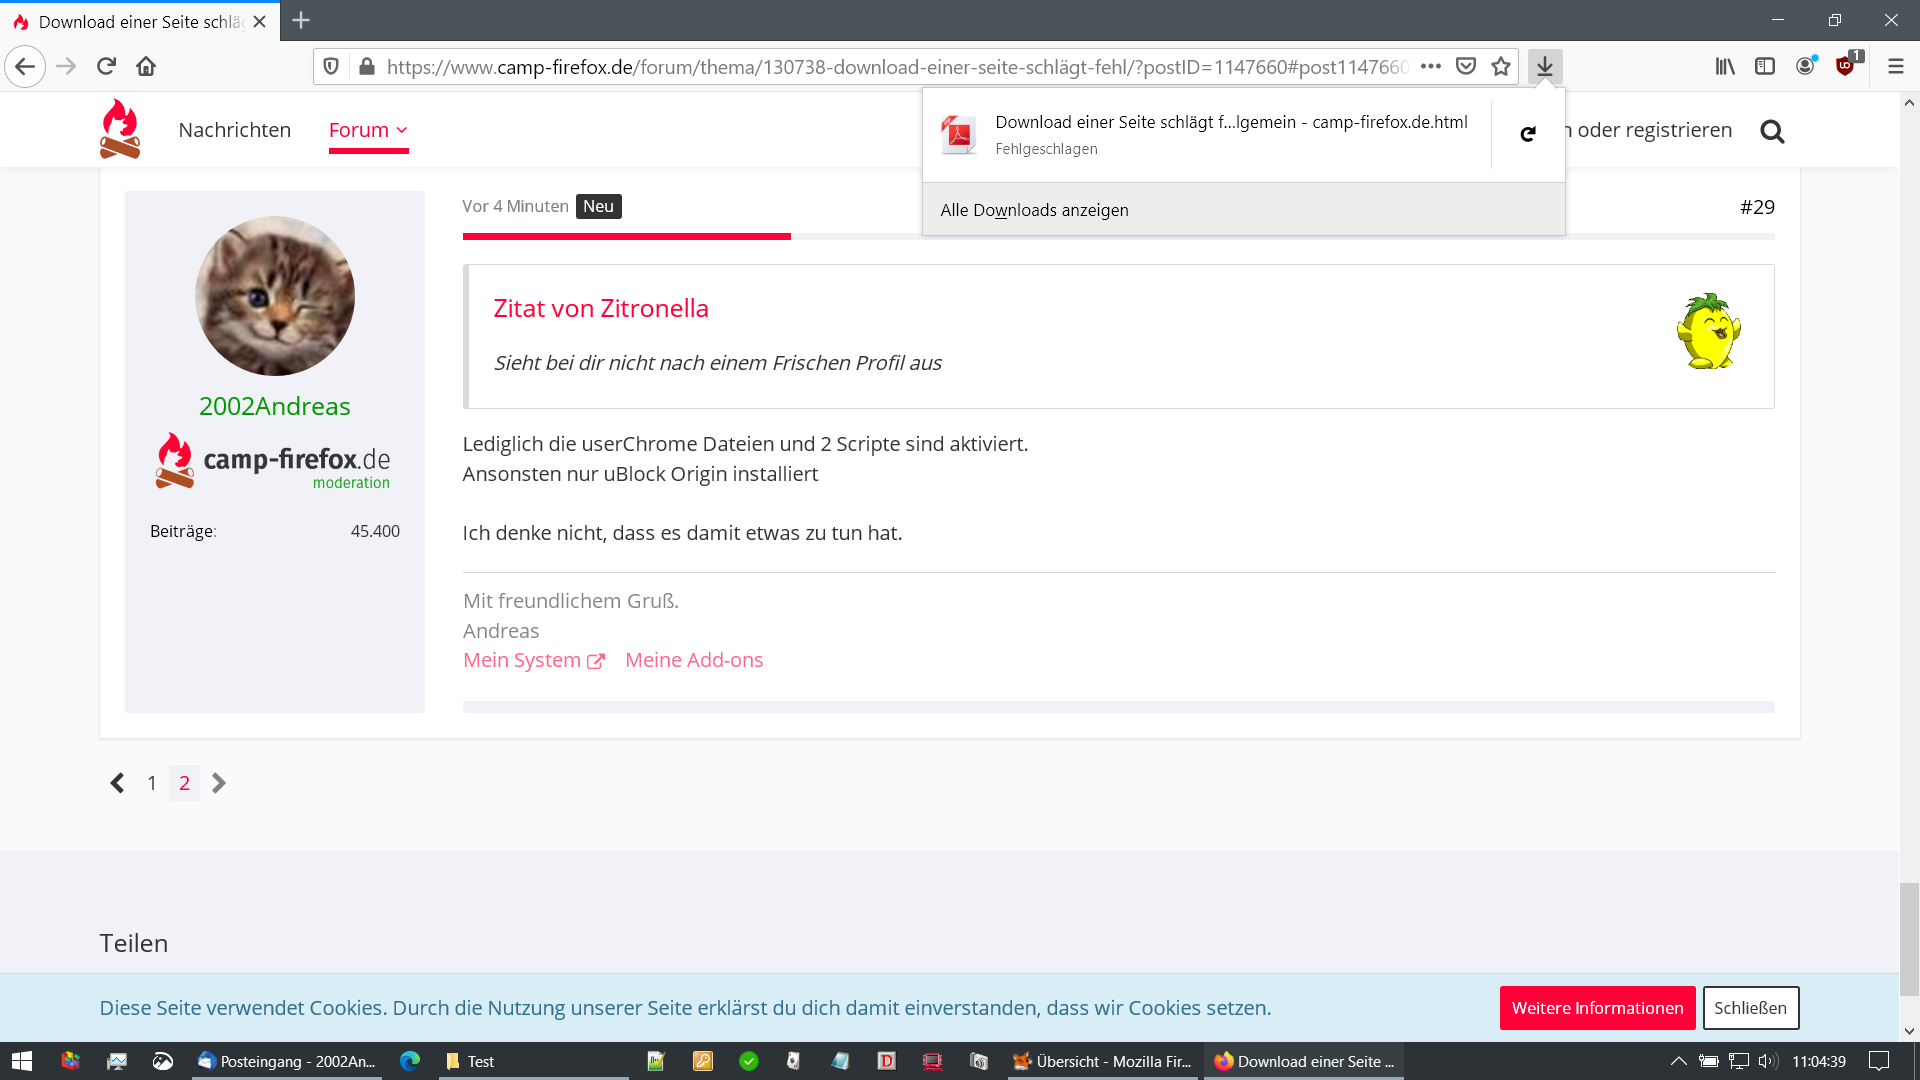This screenshot has height=1080, width=1920.
Task: Open the Library toolbar icon
Action: pos(1725,67)
